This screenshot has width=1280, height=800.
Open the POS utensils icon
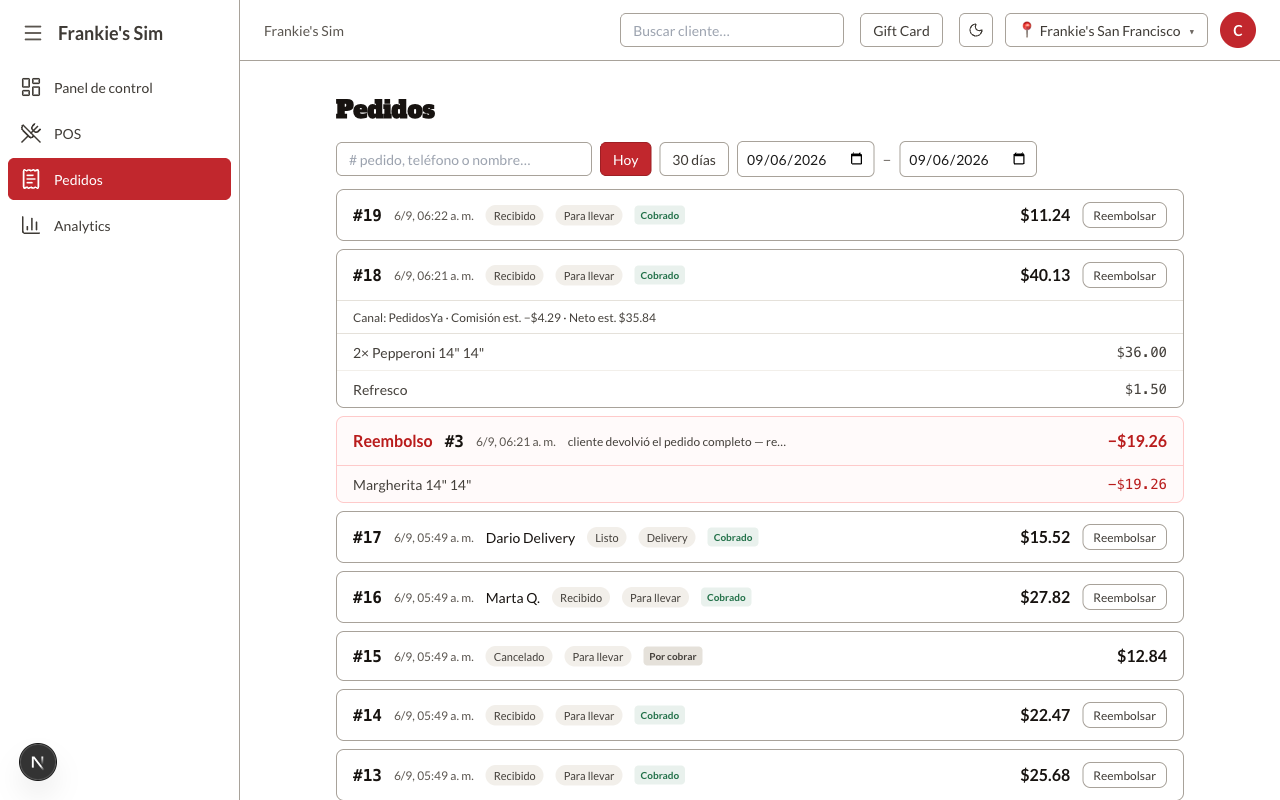(31, 133)
